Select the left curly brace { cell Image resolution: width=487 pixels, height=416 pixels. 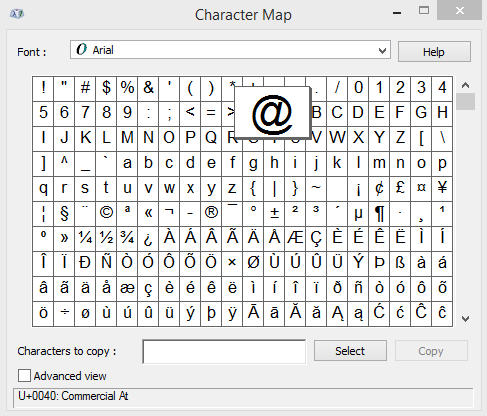(x=253, y=188)
